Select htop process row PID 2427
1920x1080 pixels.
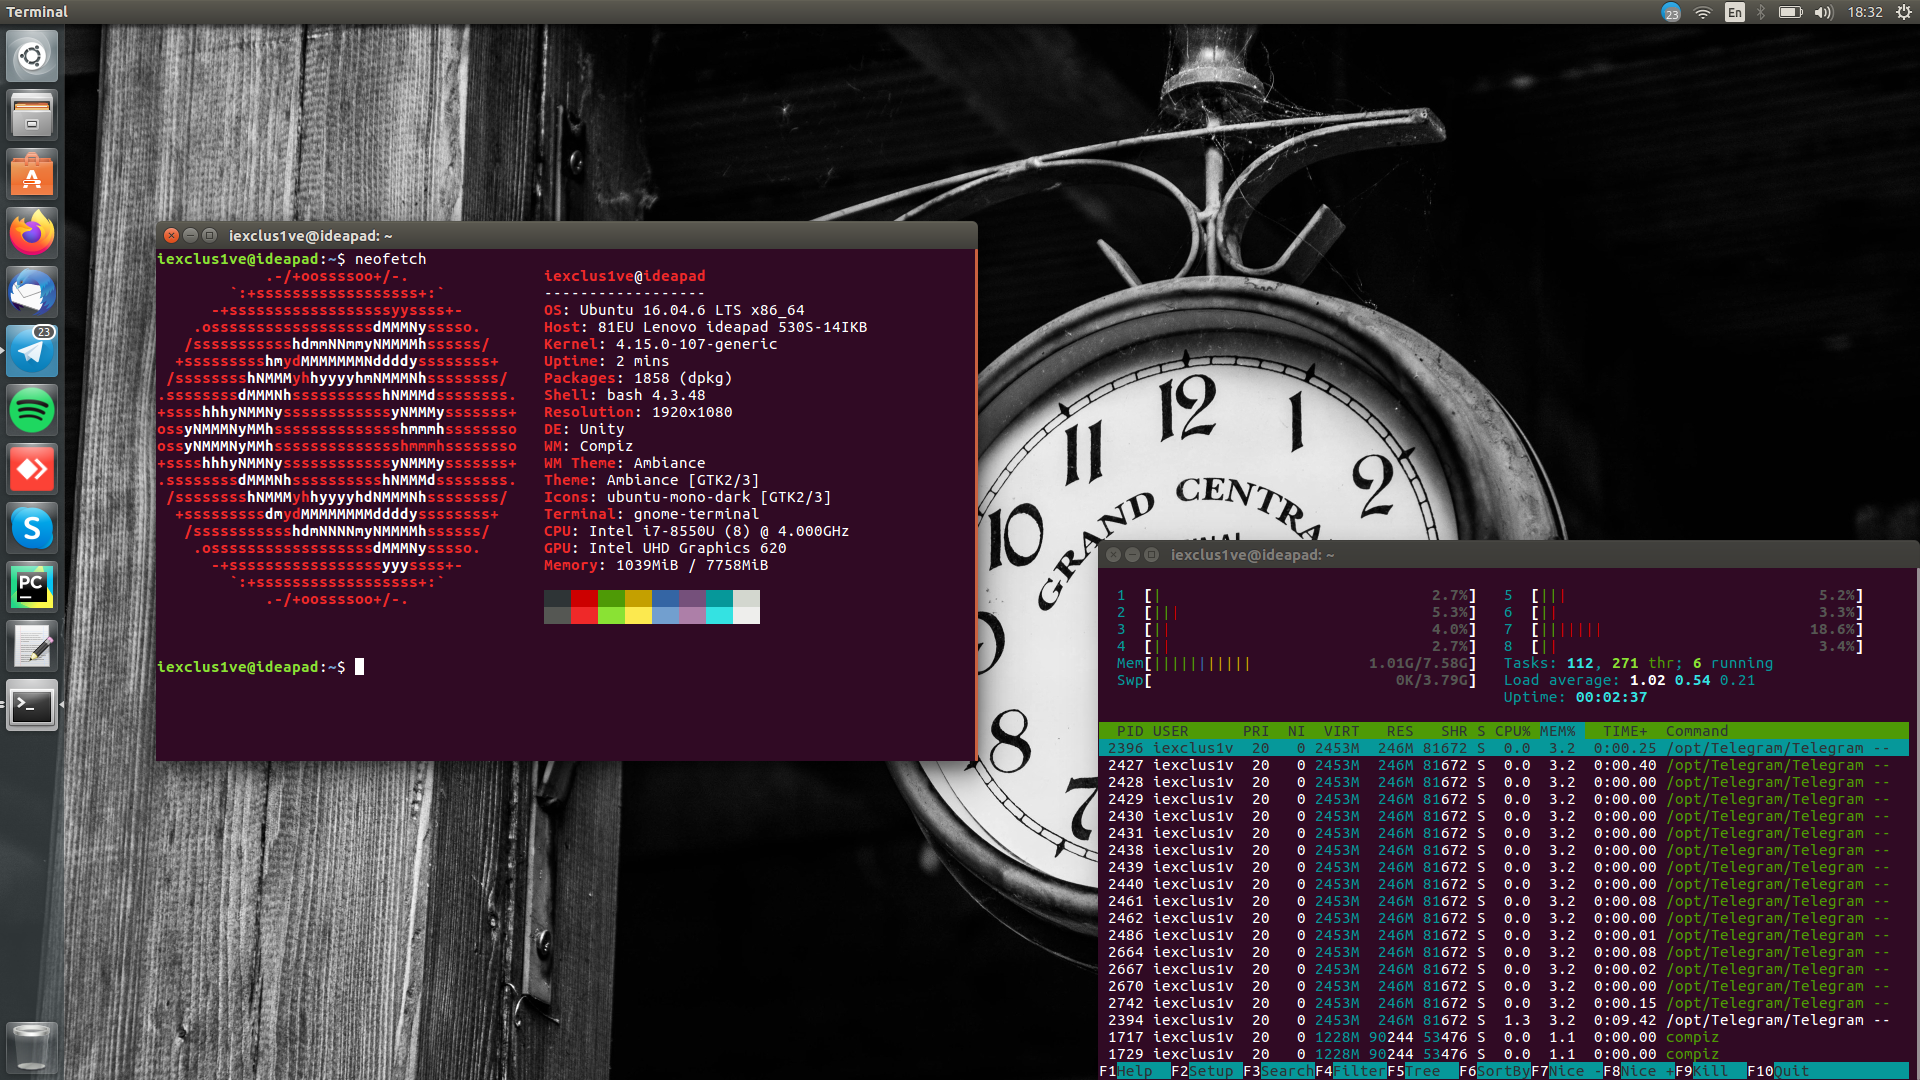click(x=1503, y=765)
